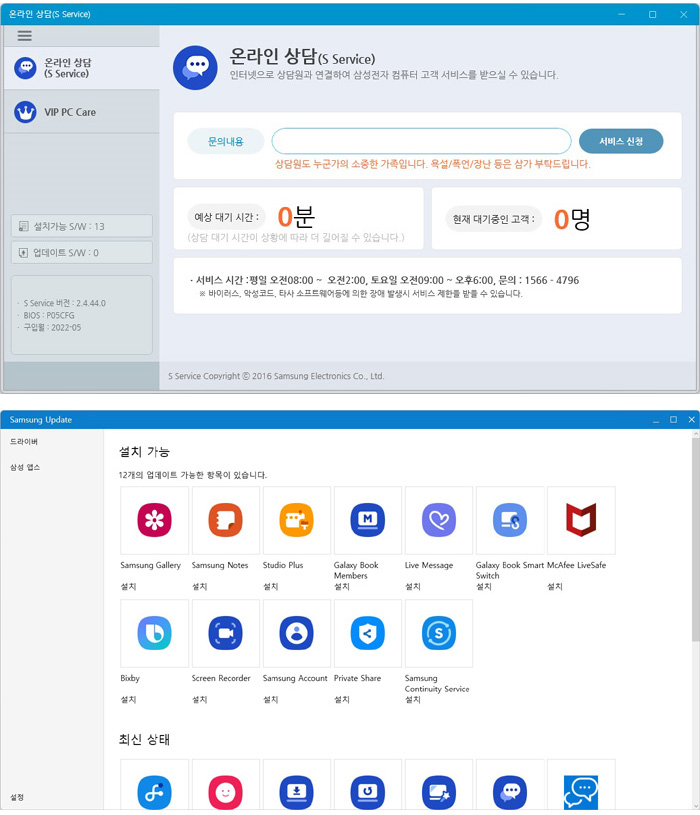The height and width of the screenshot is (815, 700).
Task: Open 삼성 앱스 tab in Samsung Update
Action: coord(25,467)
